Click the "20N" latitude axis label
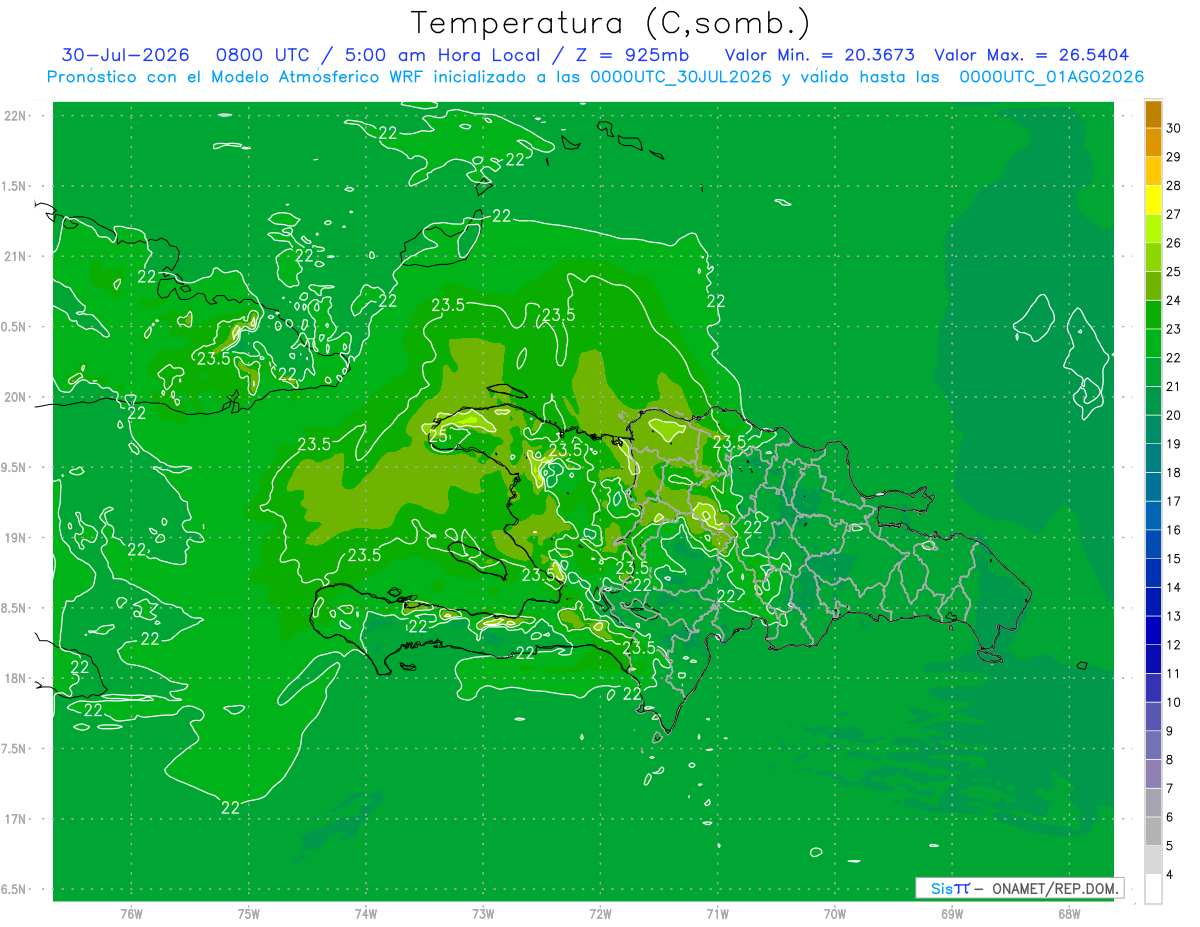The height and width of the screenshot is (927, 1200). pyautogui.click(x=14, y=397)
